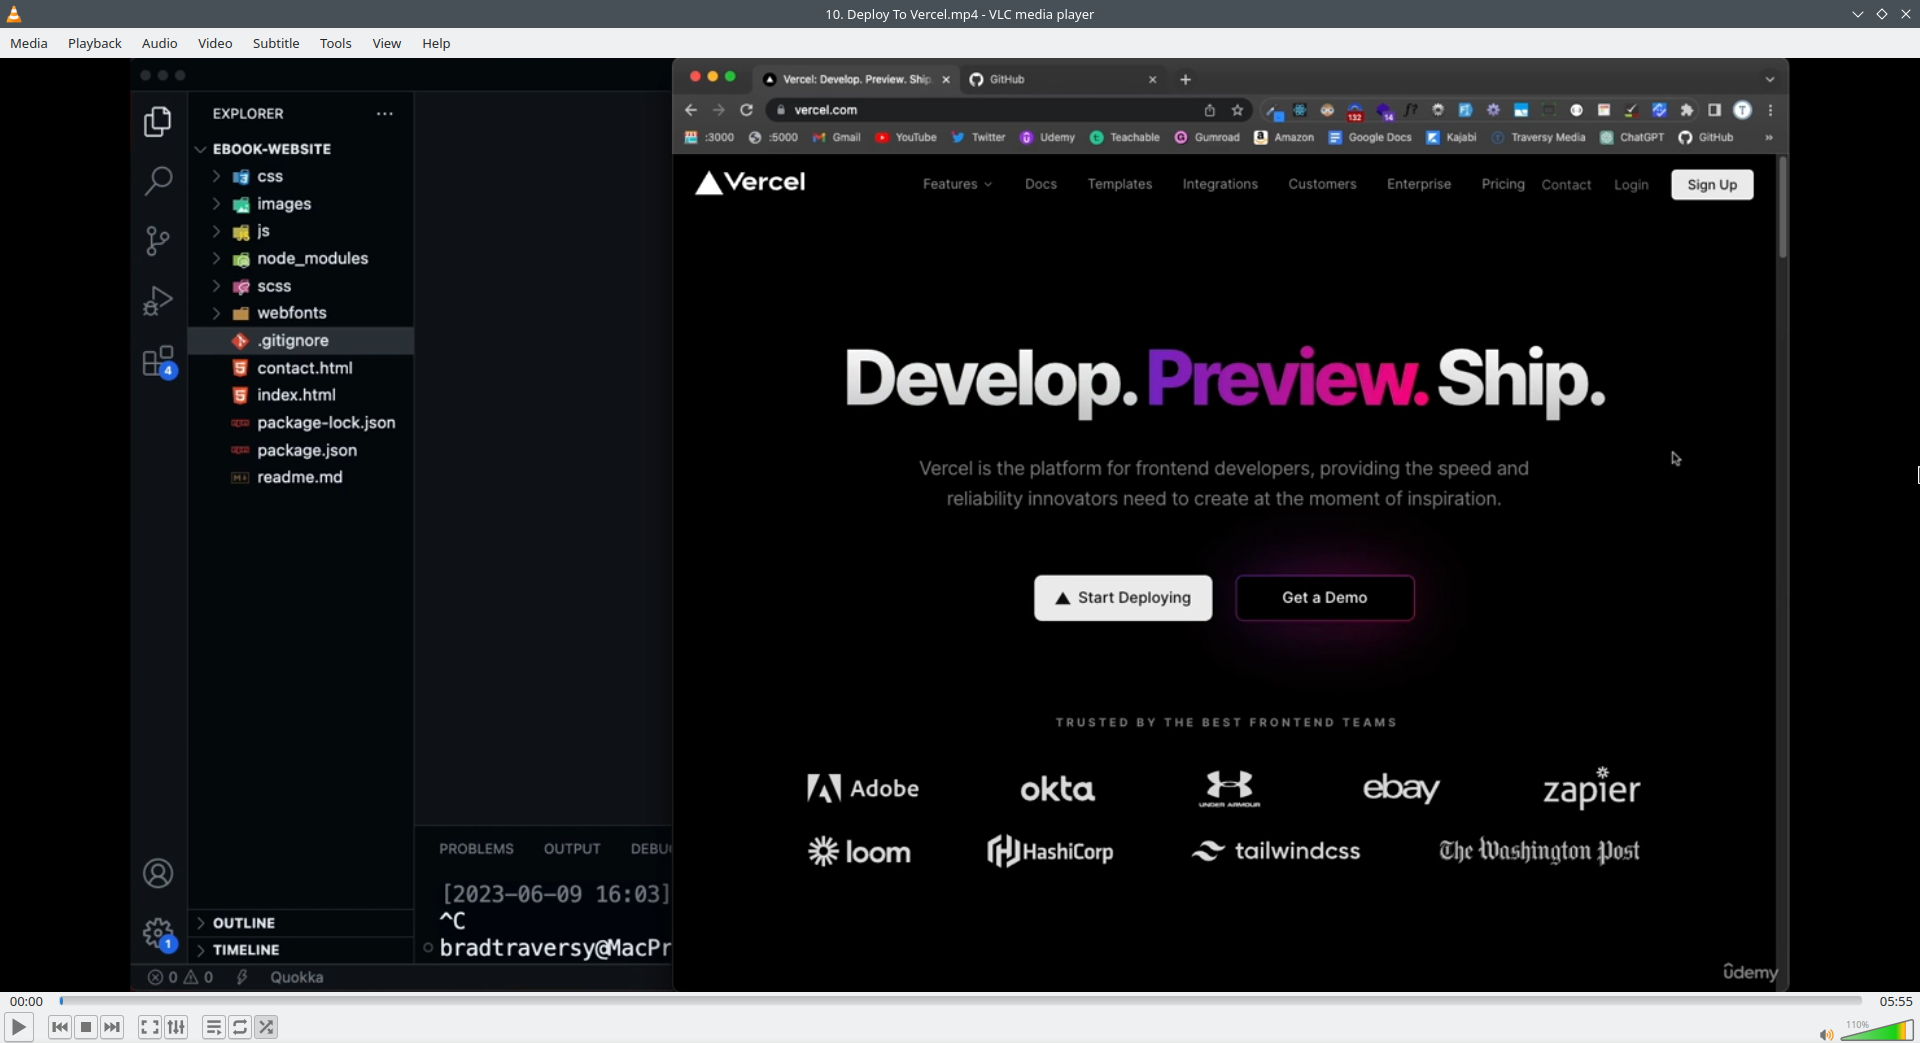Open the Media menu

(x=29, y=43)
